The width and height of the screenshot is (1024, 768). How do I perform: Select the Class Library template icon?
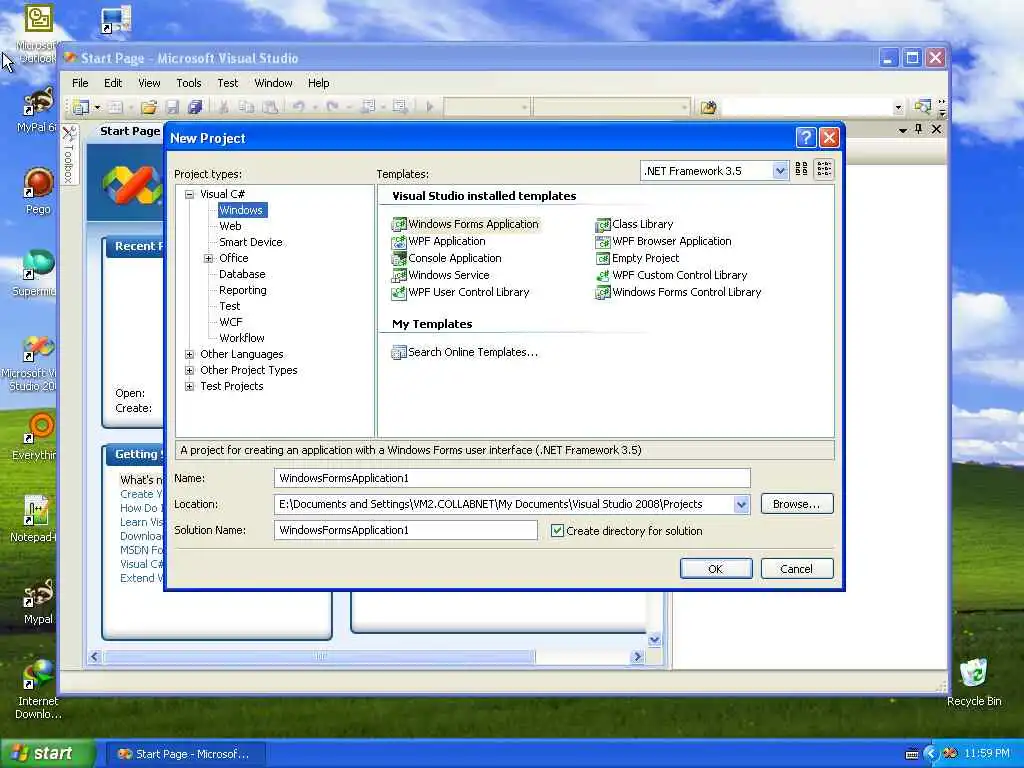pos(602,224)
